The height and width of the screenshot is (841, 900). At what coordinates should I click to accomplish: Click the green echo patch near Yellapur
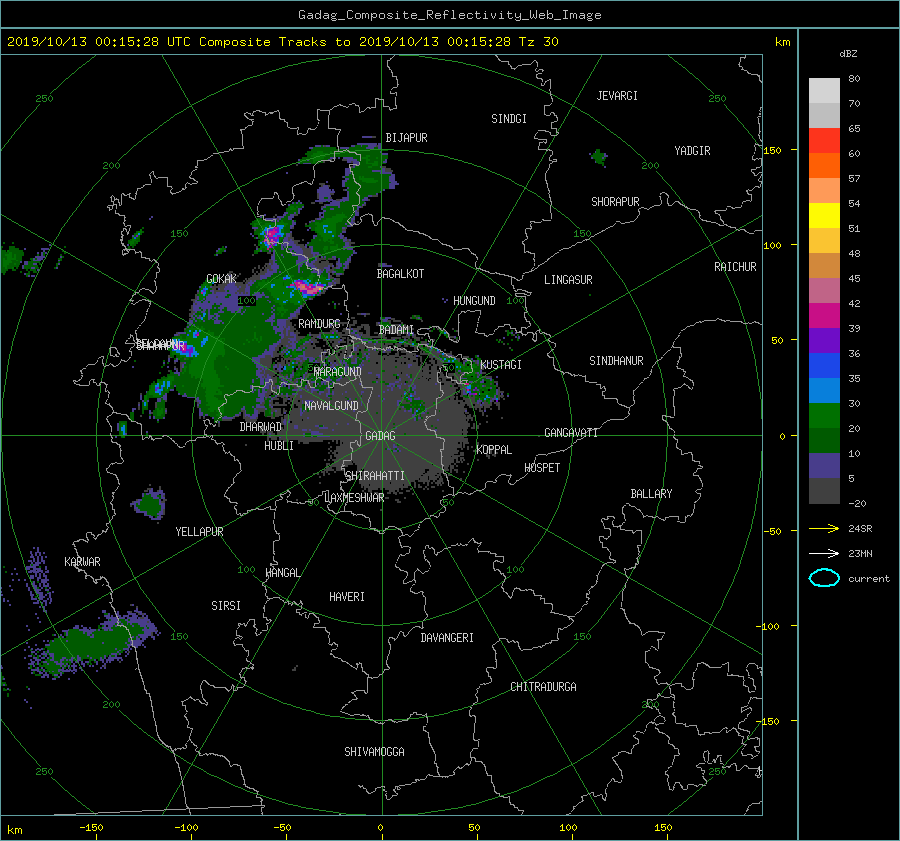[150, 504]
